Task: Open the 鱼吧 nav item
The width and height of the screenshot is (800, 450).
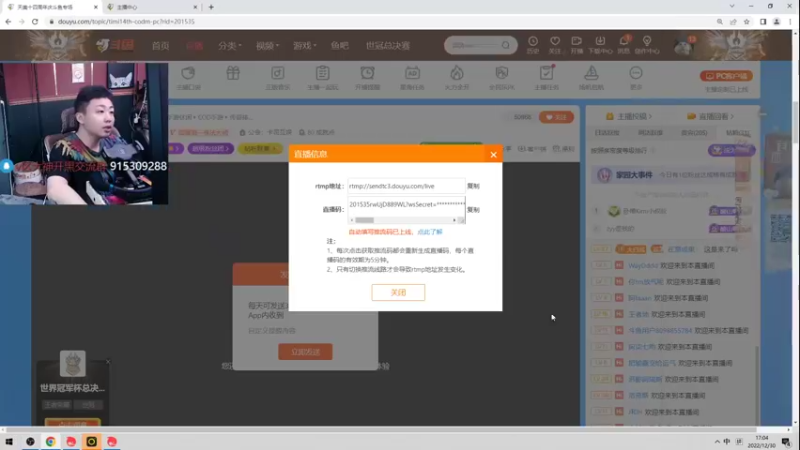Action: coord(339,45)
